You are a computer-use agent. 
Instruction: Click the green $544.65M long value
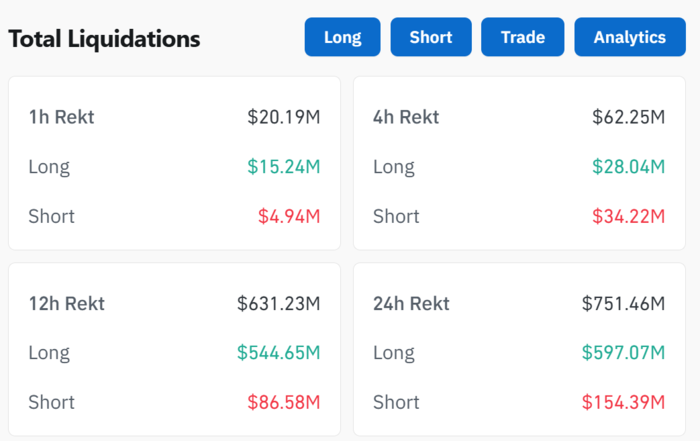click(x=278, y=352)
